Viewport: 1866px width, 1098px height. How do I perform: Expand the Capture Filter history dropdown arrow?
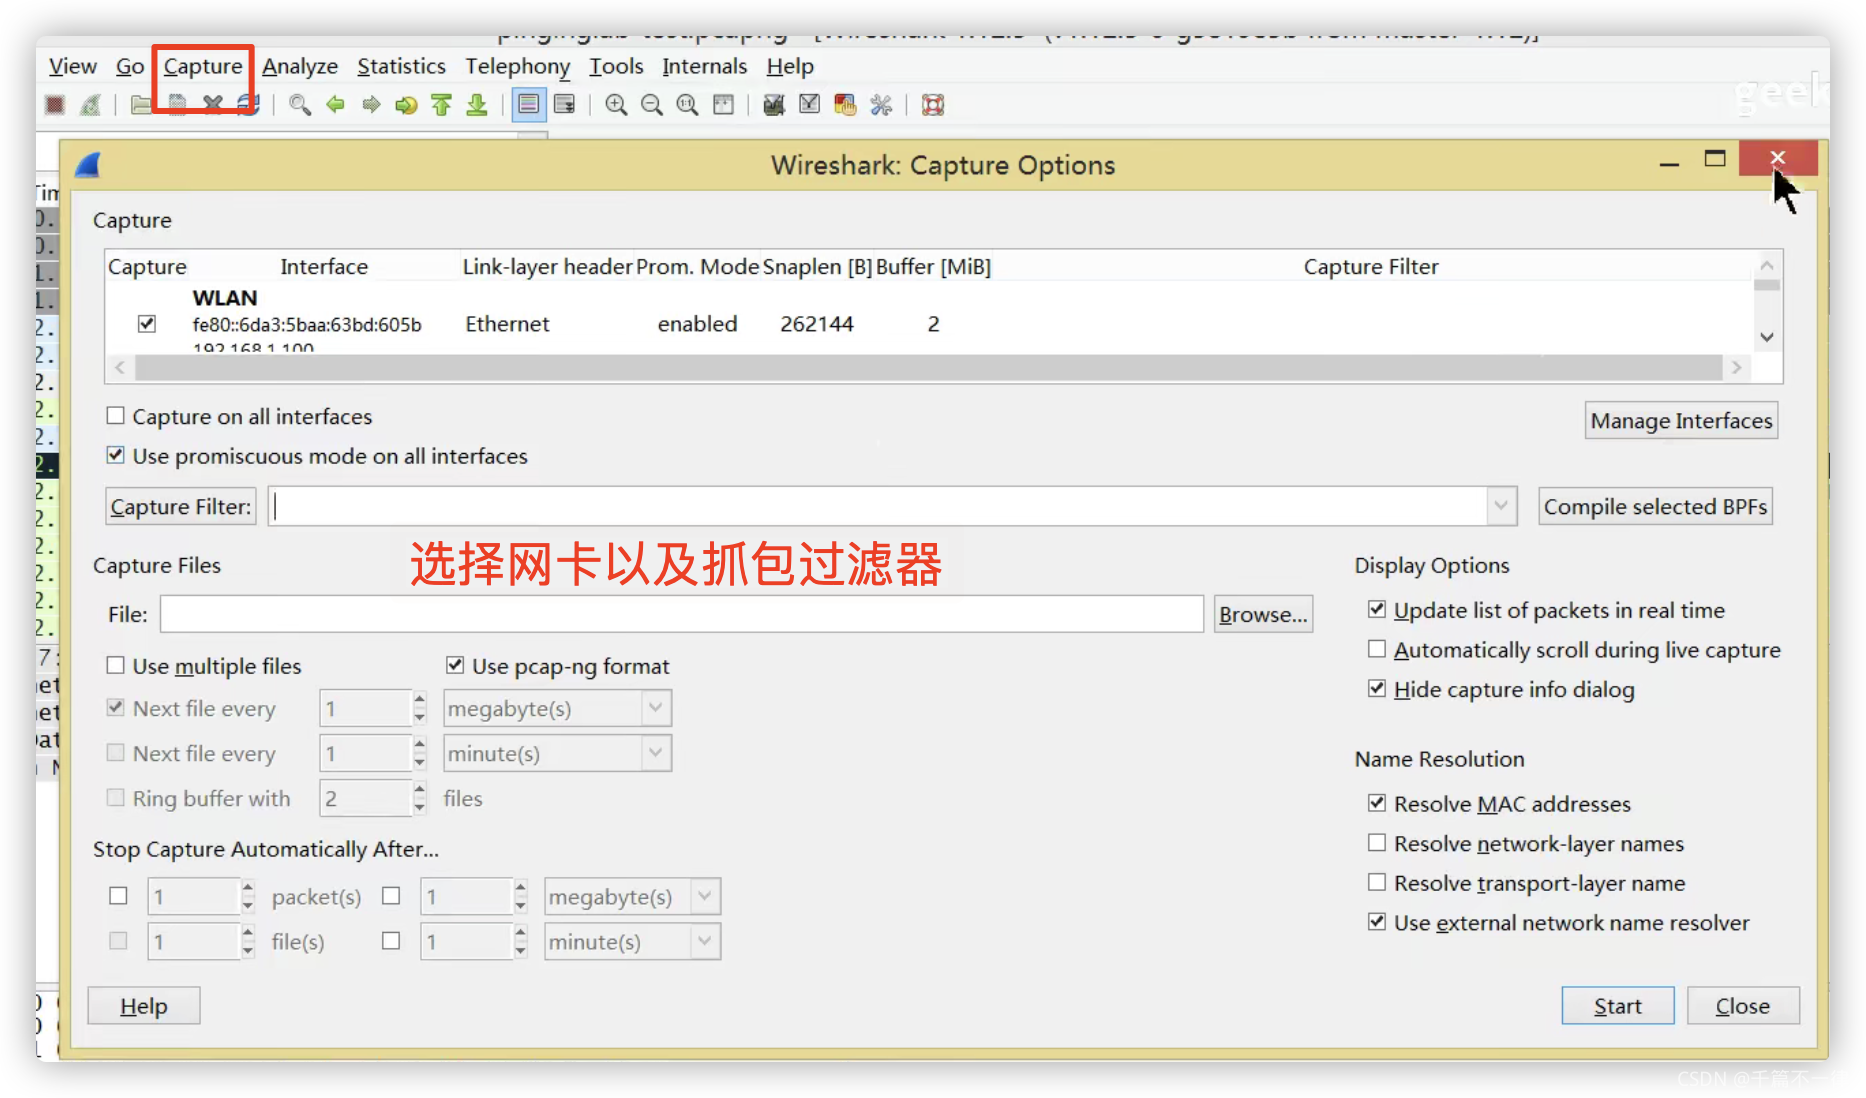coord(1501,506)
